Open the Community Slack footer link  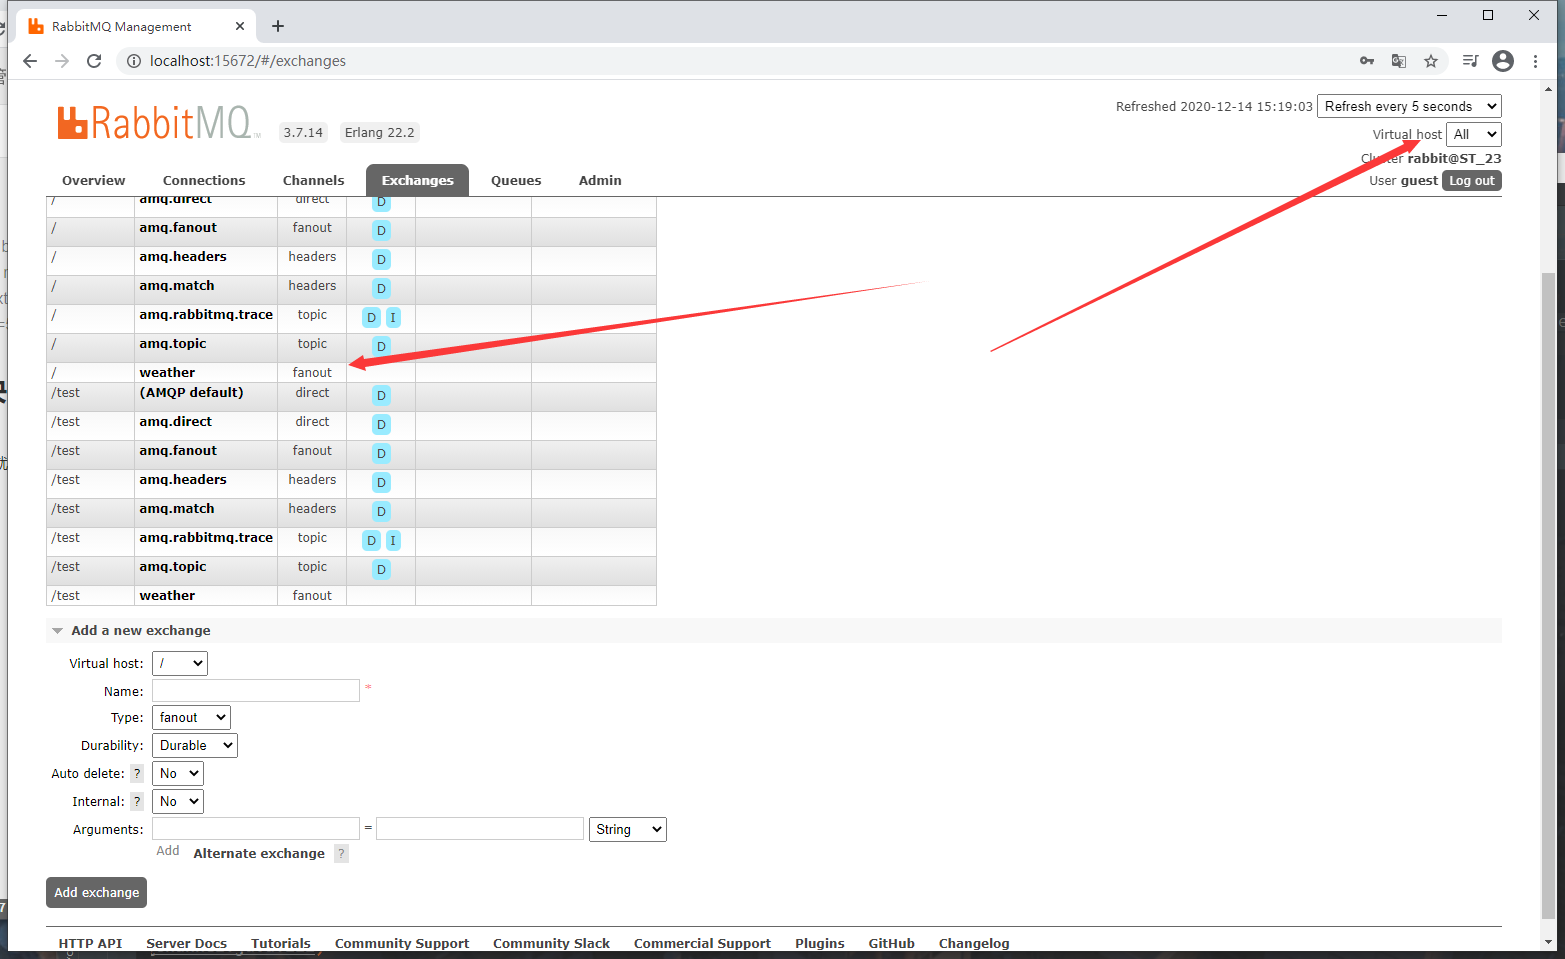(x=551, y=943)
